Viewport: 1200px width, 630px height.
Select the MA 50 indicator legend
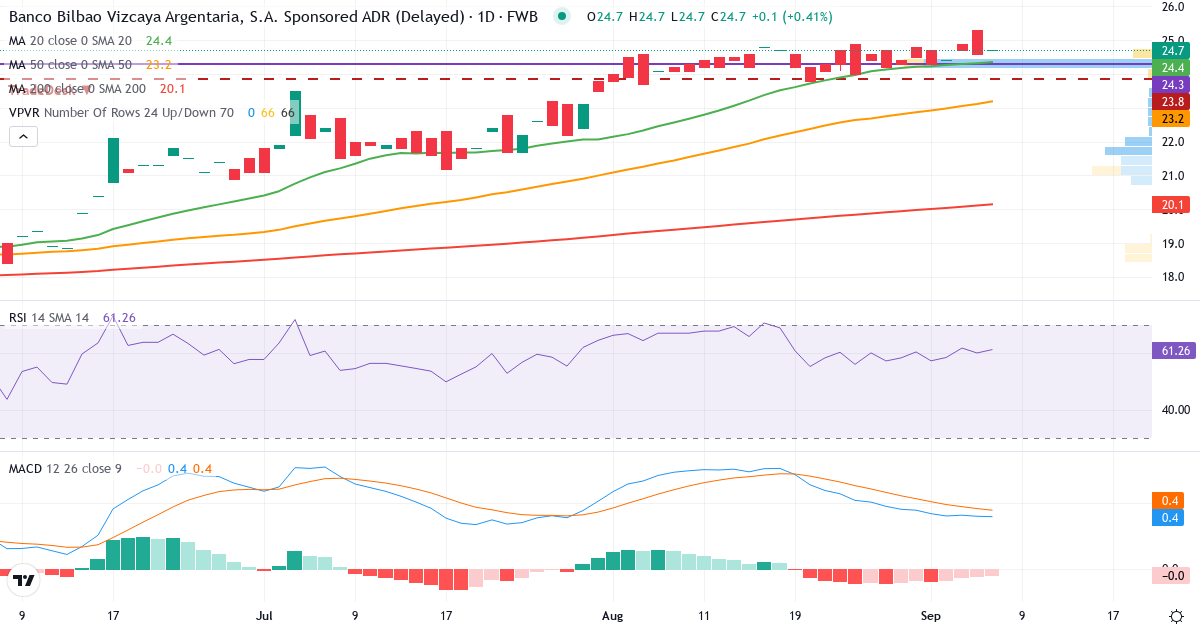70,65
